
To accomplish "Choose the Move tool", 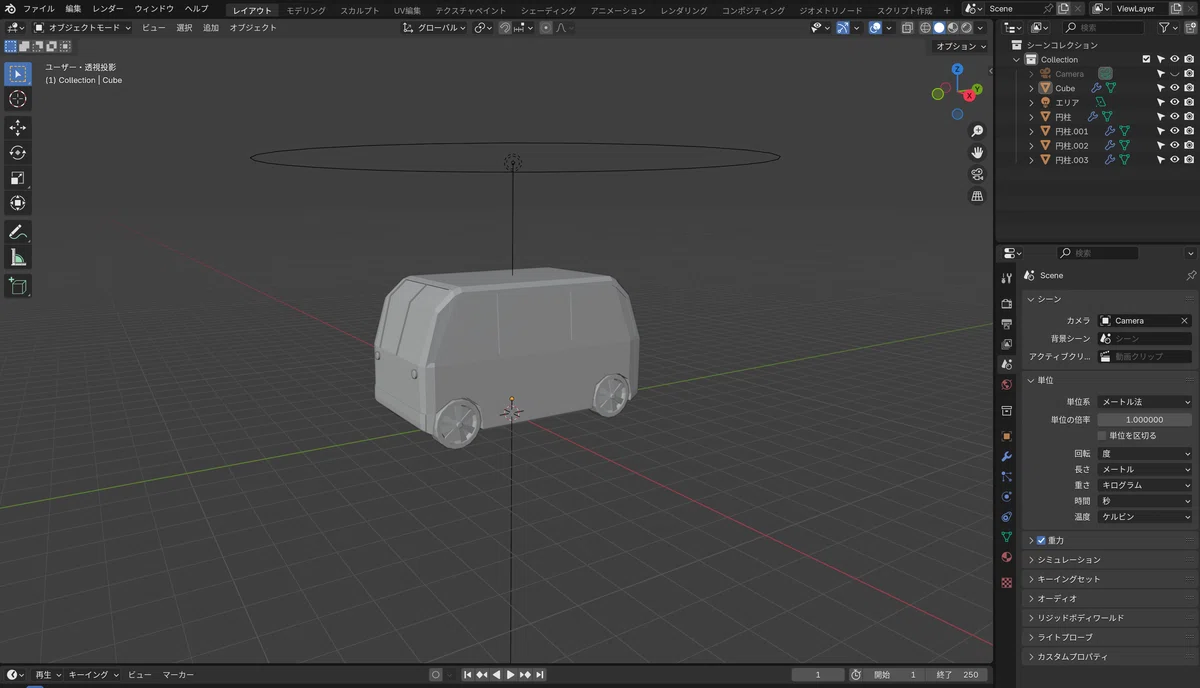I will (18, 127).
